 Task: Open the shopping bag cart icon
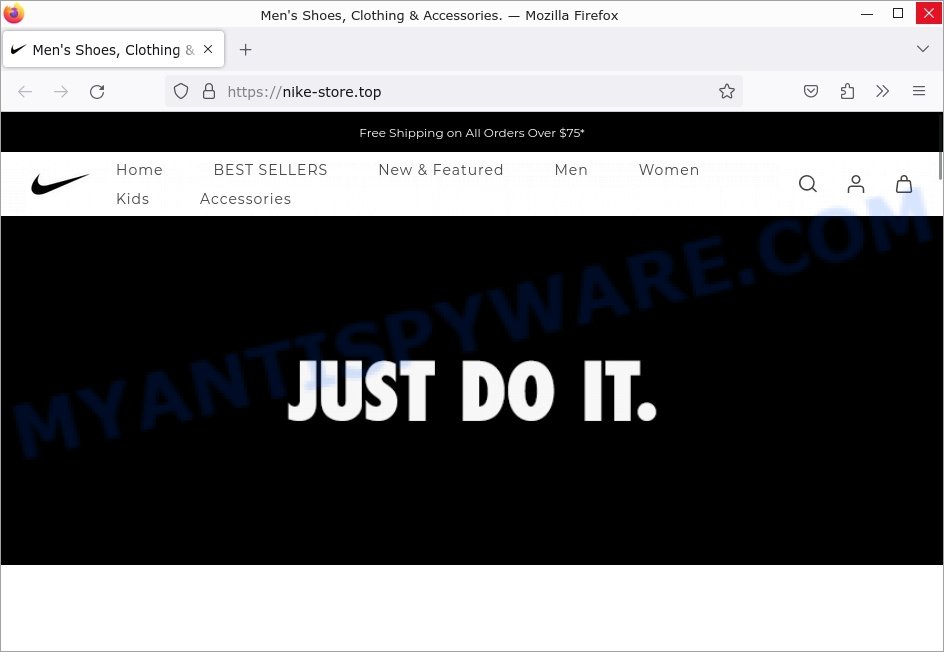point(904,184)
